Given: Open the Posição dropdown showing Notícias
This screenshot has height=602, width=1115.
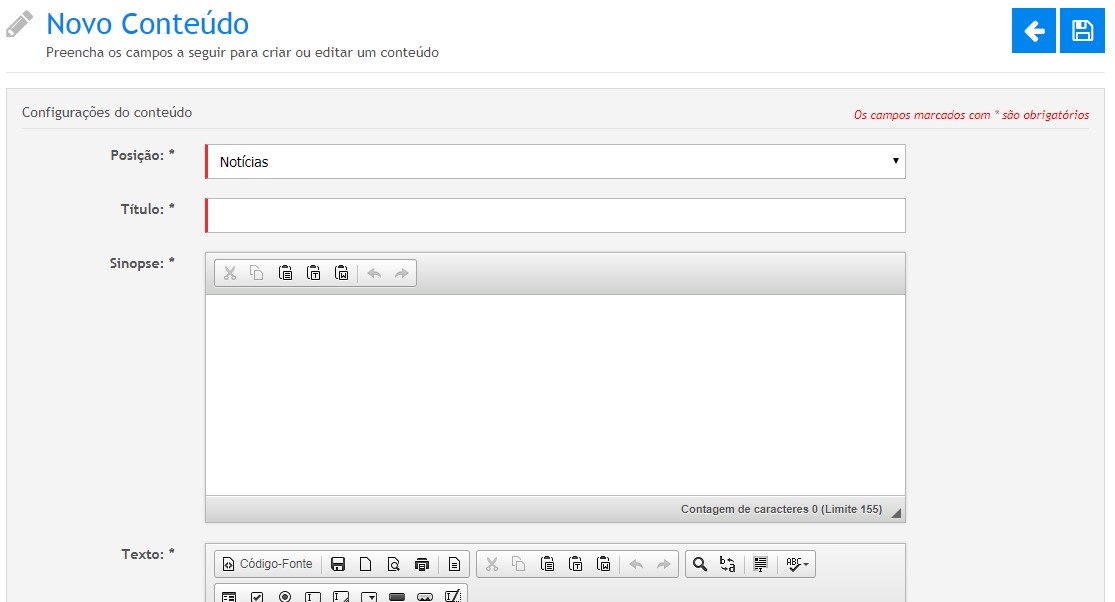Looking at the screenshot, I should [x=555, y=161].
